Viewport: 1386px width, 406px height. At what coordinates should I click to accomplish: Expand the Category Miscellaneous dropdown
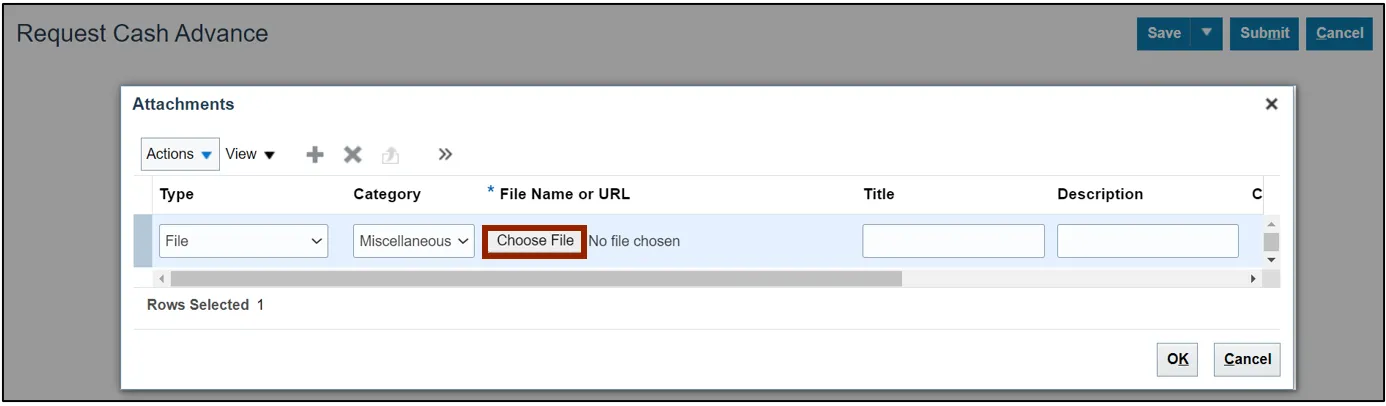pyautogui.click(x=414, y=241)
